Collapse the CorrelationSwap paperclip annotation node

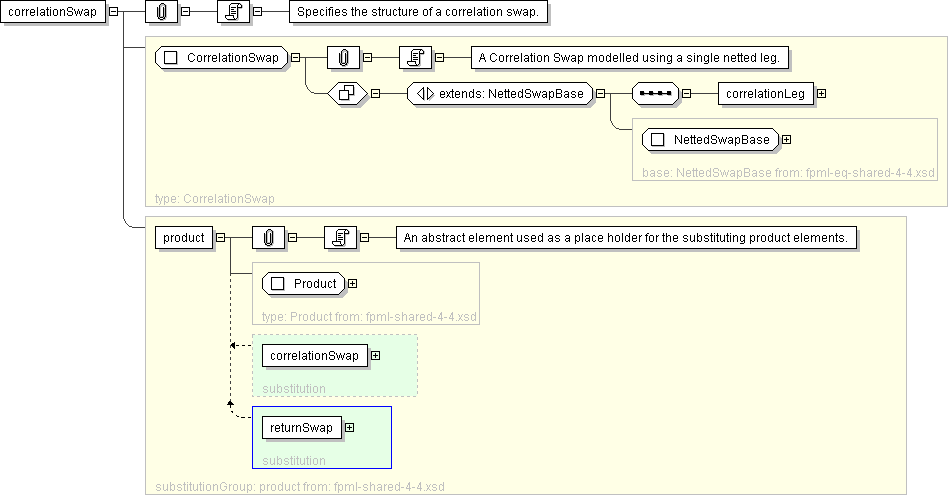click(367, 57)
